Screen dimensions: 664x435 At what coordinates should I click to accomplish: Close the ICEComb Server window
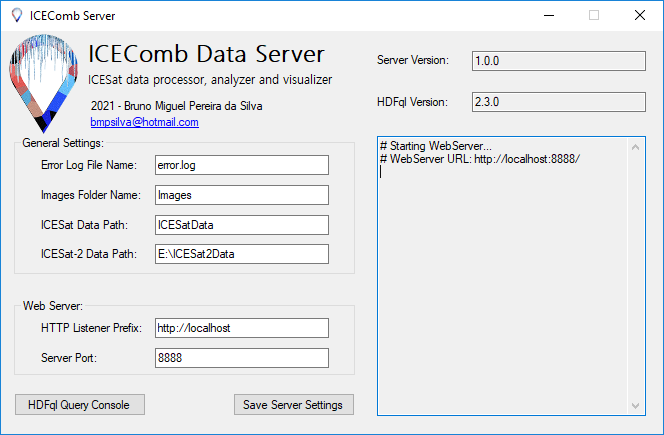(640, 16)
